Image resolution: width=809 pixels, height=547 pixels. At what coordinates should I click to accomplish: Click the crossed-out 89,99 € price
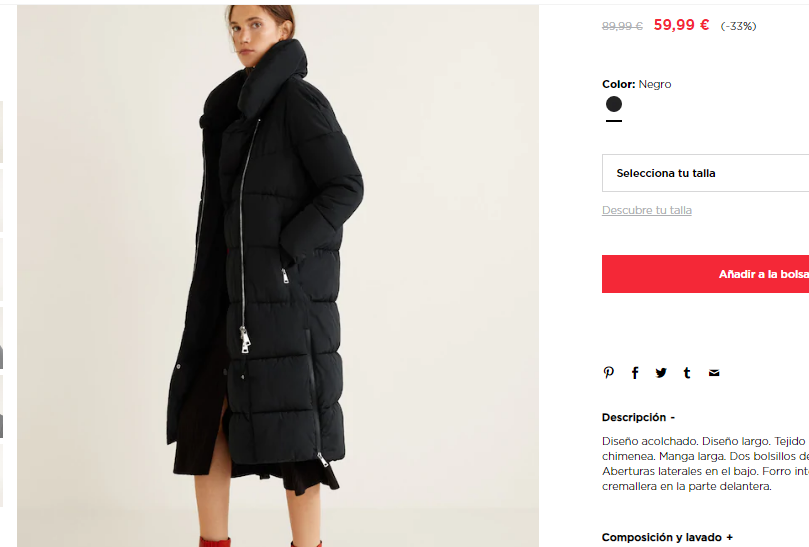[x=622, y=26]
